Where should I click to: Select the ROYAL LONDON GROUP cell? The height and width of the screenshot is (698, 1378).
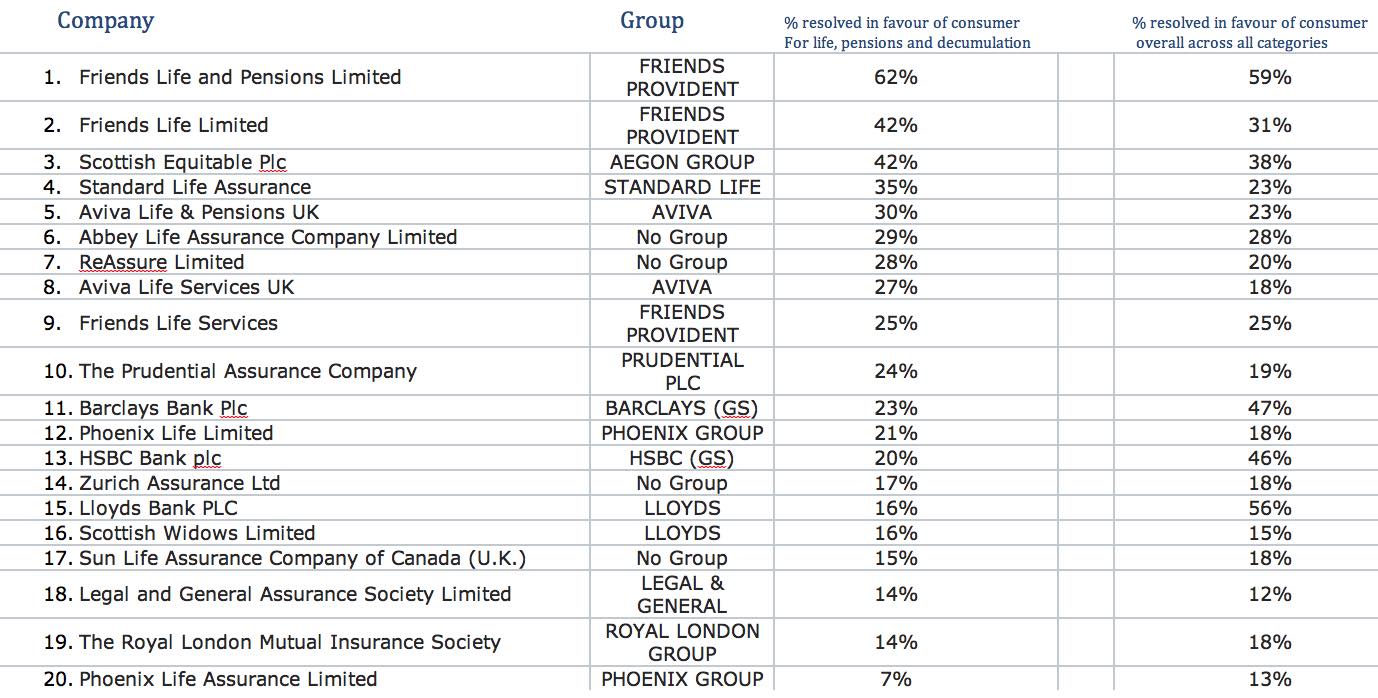point(682,642)
